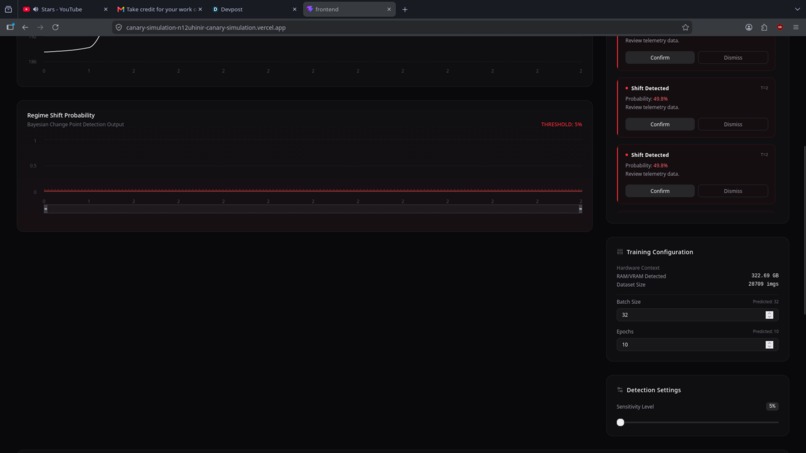Screen dimensions: 806x453
Task: Click the 5% sensitivity value badge
Action: click(772, 406)
